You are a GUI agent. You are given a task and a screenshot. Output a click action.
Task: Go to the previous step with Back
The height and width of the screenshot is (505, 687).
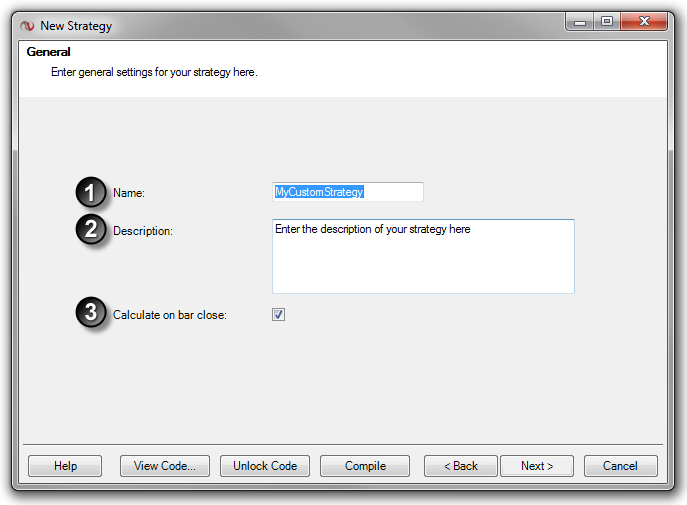[x=460, y=466]
